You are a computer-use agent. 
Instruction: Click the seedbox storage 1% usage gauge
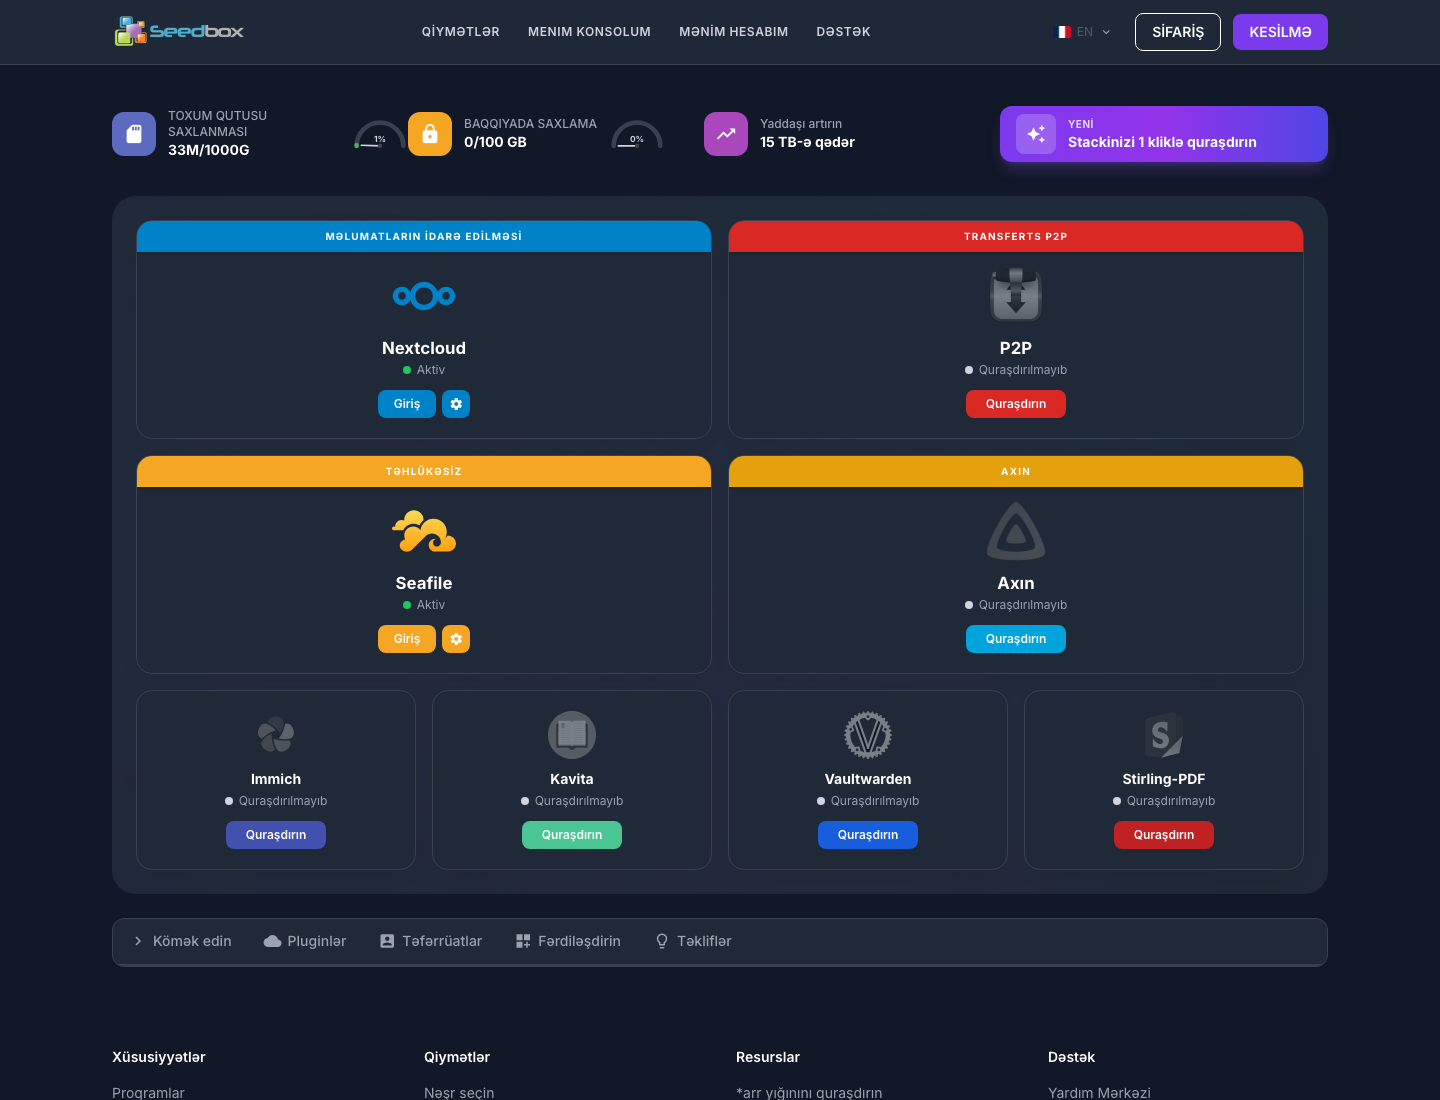point(379,135)
